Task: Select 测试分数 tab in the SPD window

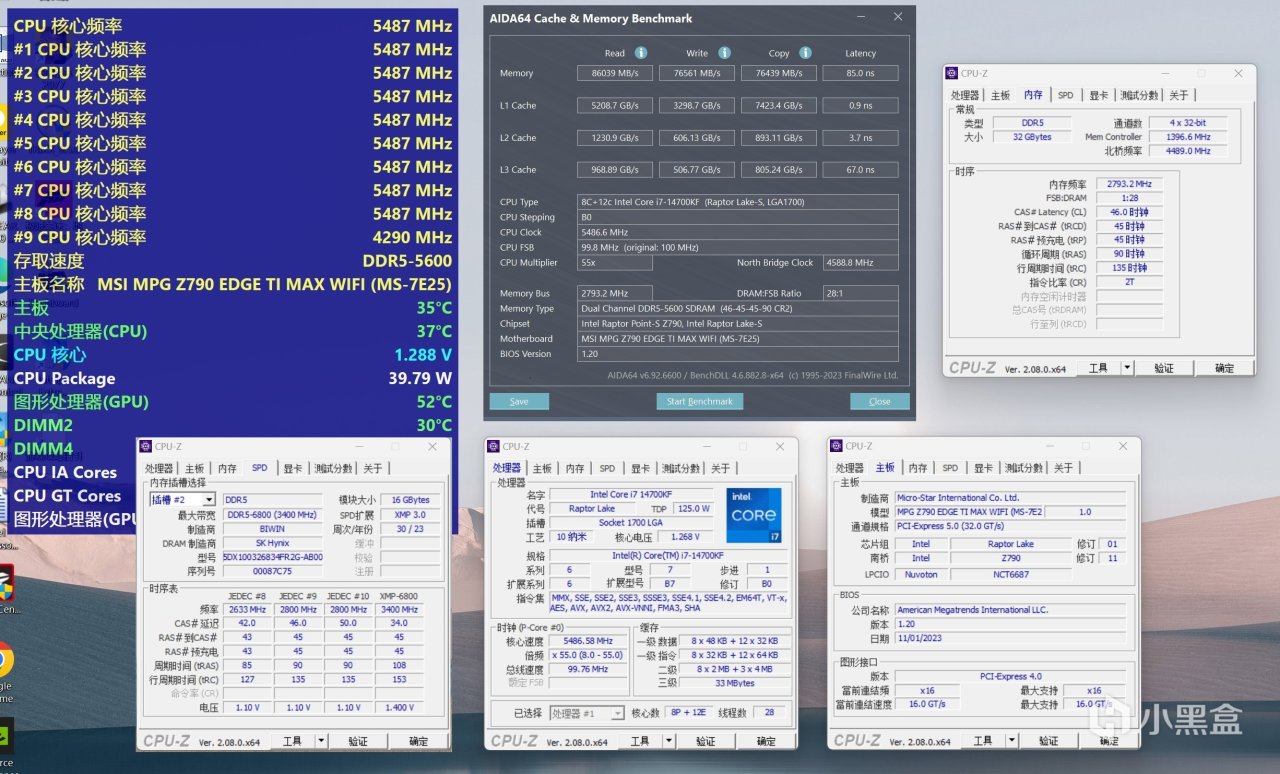Action: point(333,468)
